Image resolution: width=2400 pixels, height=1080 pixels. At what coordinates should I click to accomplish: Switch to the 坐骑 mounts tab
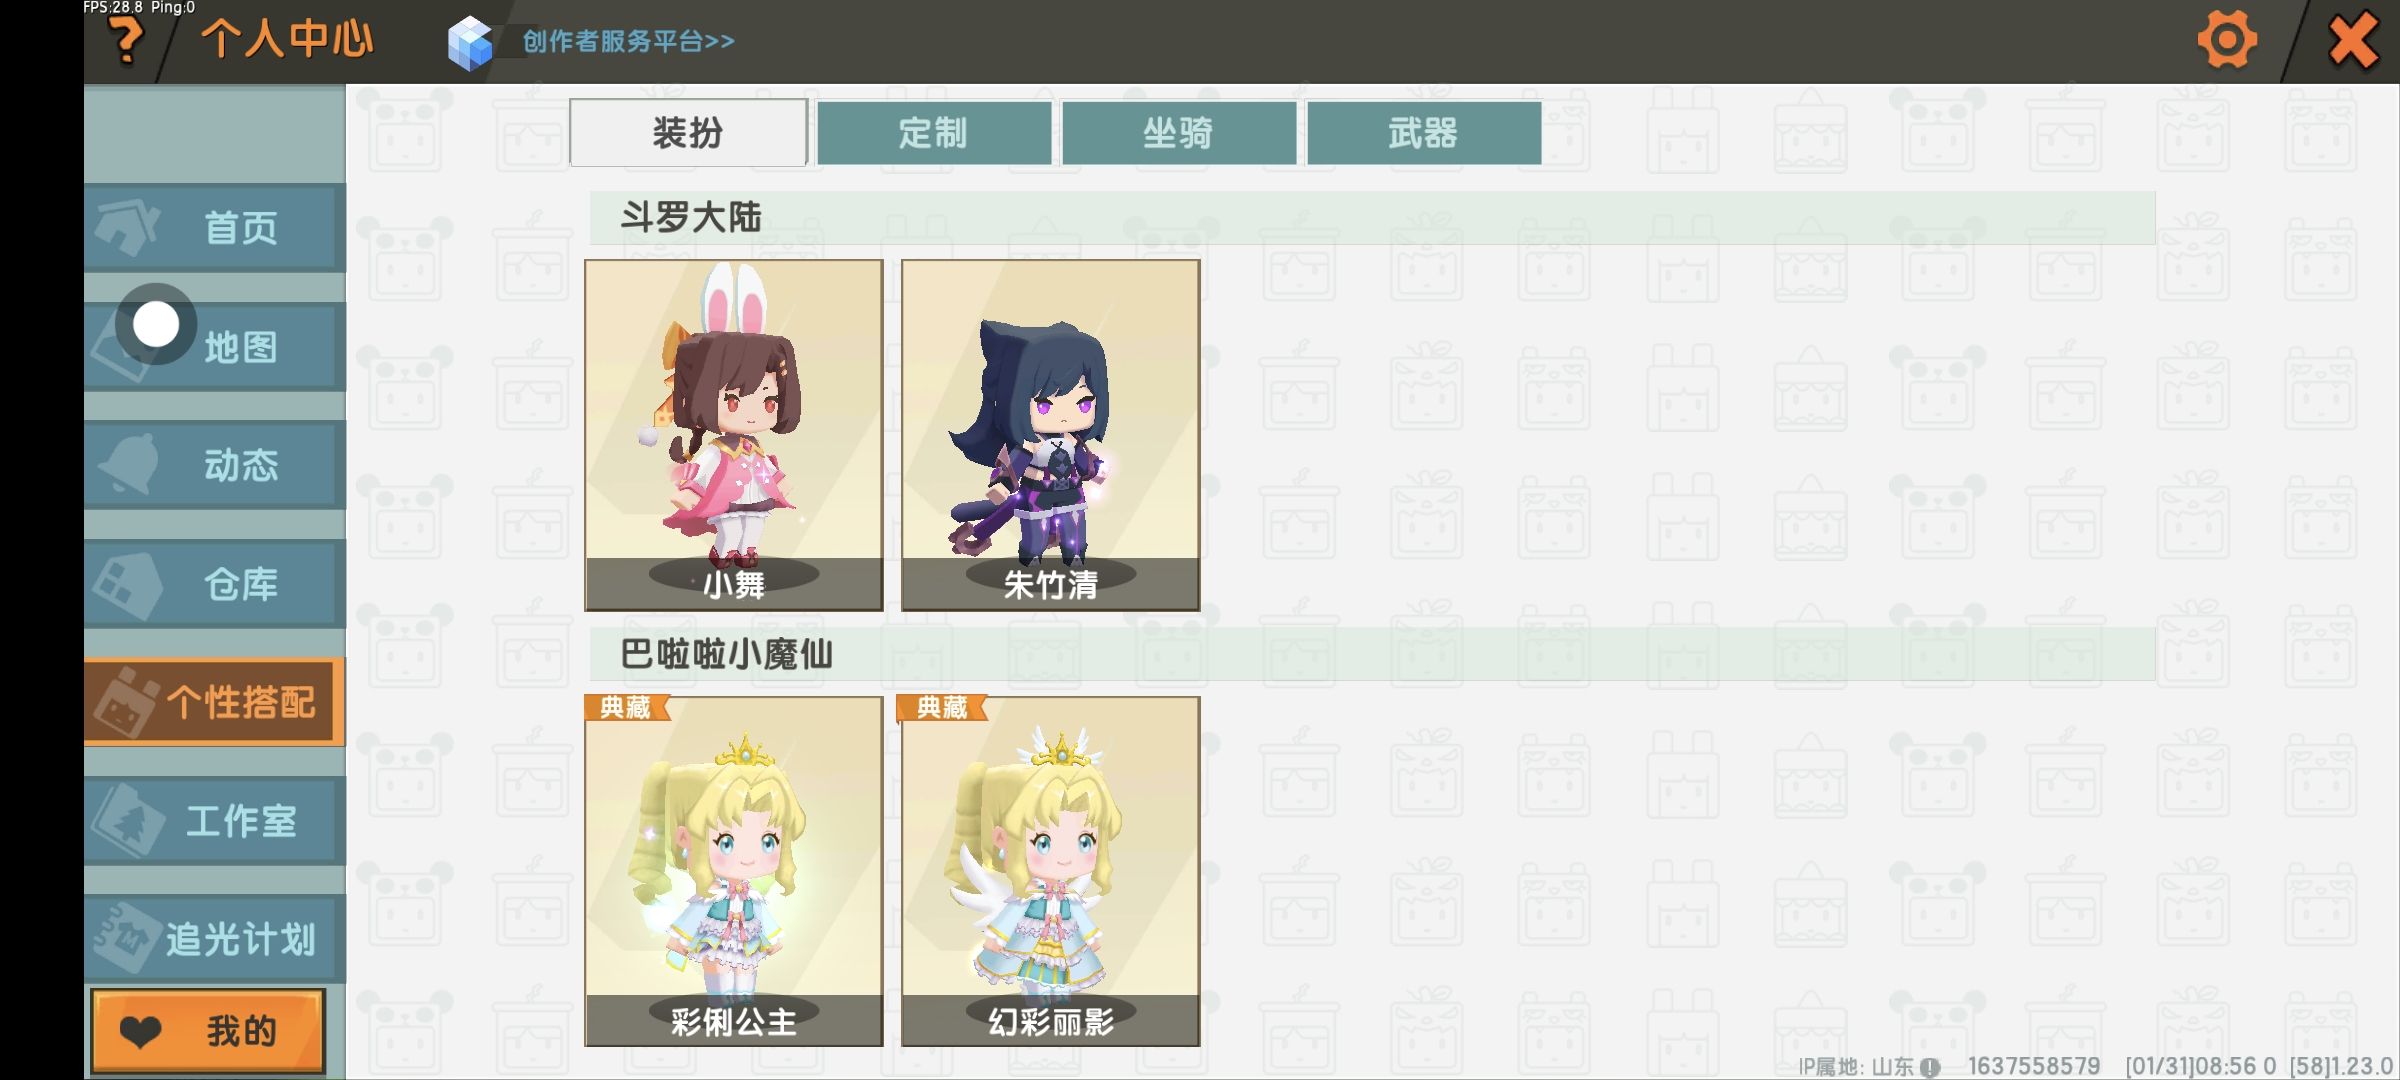pyautogui.click(x=1179, y=133)
